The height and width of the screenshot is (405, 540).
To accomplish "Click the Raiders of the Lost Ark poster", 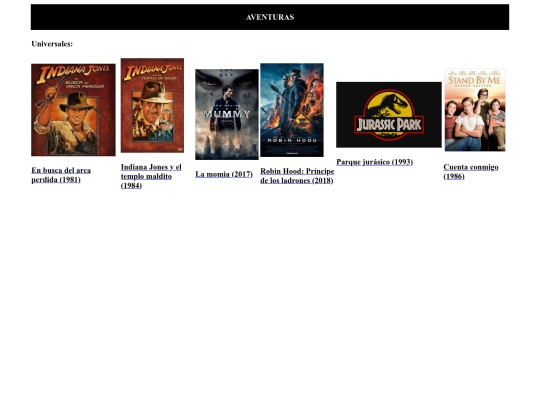I will click(73, 110).
